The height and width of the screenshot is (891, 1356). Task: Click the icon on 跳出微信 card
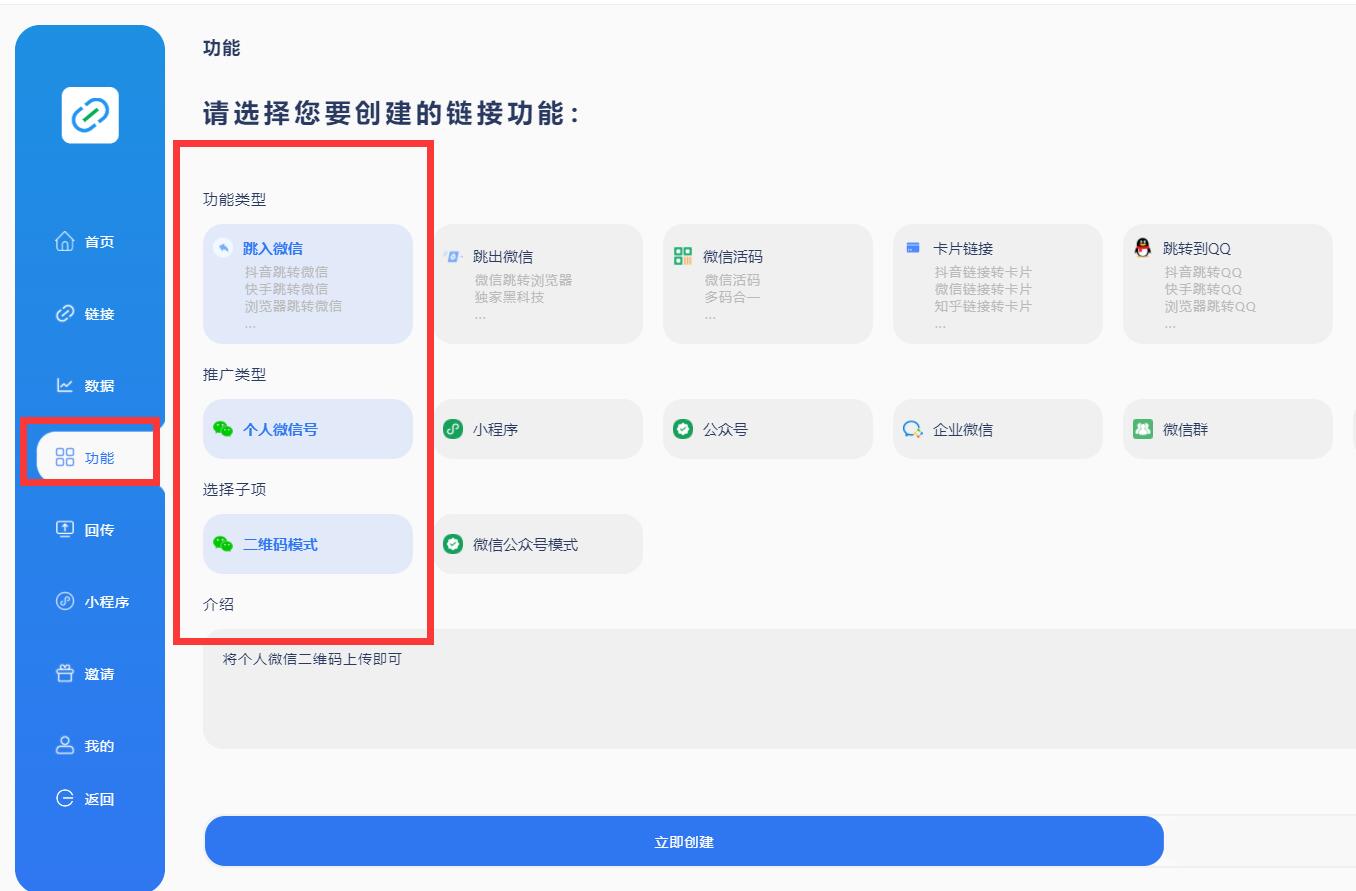[x=453, y=256]
